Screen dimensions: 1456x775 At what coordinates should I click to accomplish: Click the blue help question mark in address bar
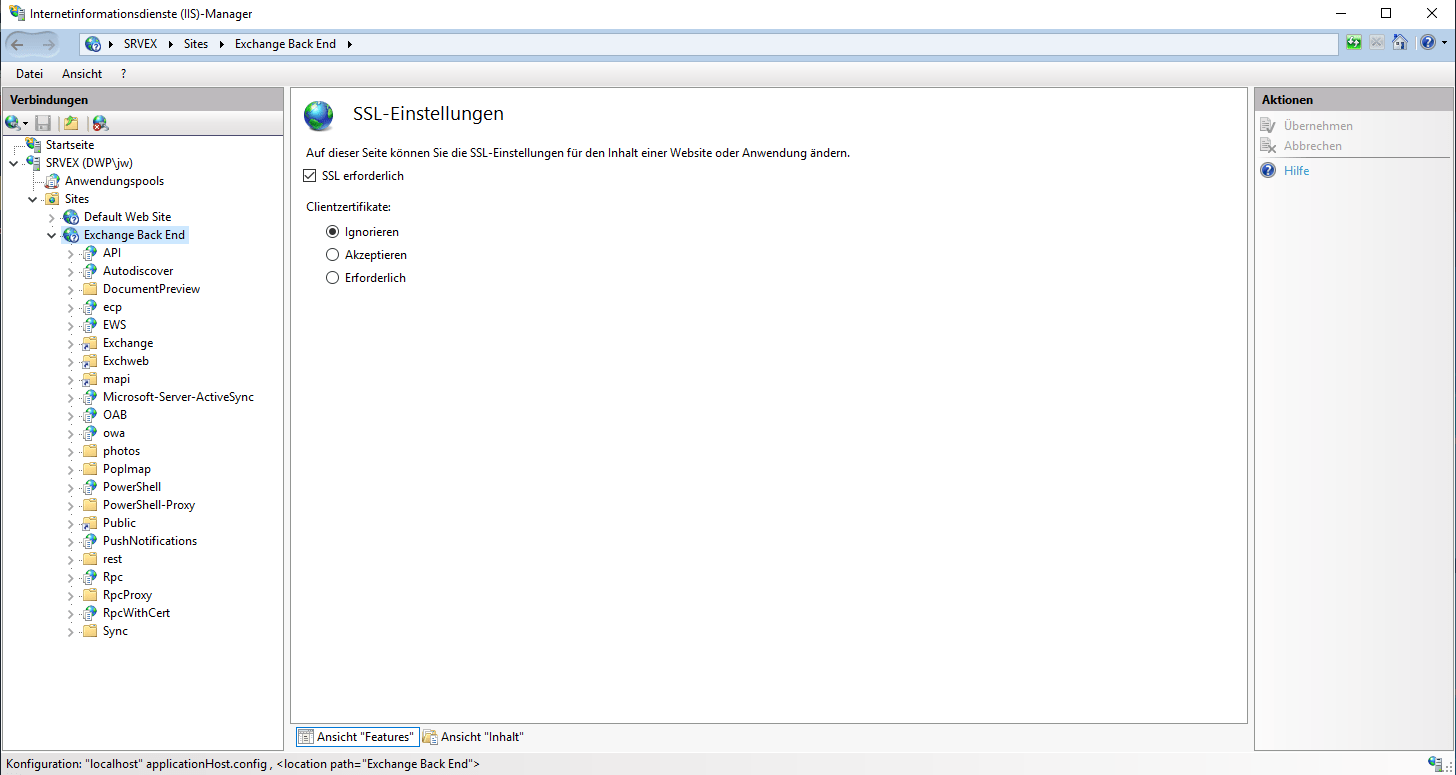coord(1426,43)
